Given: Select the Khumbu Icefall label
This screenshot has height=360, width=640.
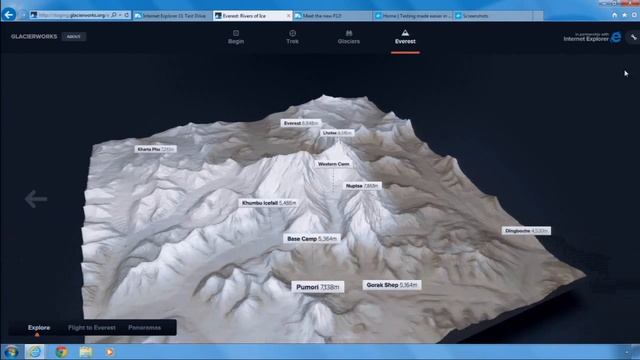Looking at the screenshot, I should [269, 202].
